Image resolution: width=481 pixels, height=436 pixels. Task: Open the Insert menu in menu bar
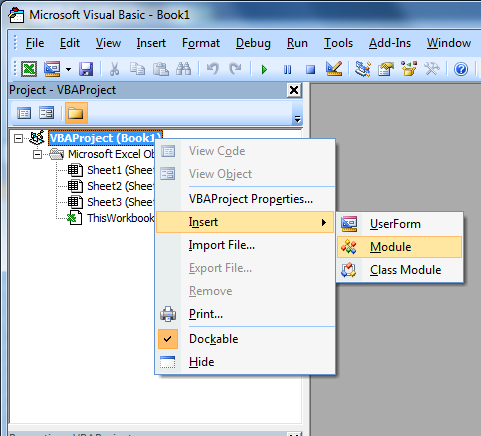[151, 43]
